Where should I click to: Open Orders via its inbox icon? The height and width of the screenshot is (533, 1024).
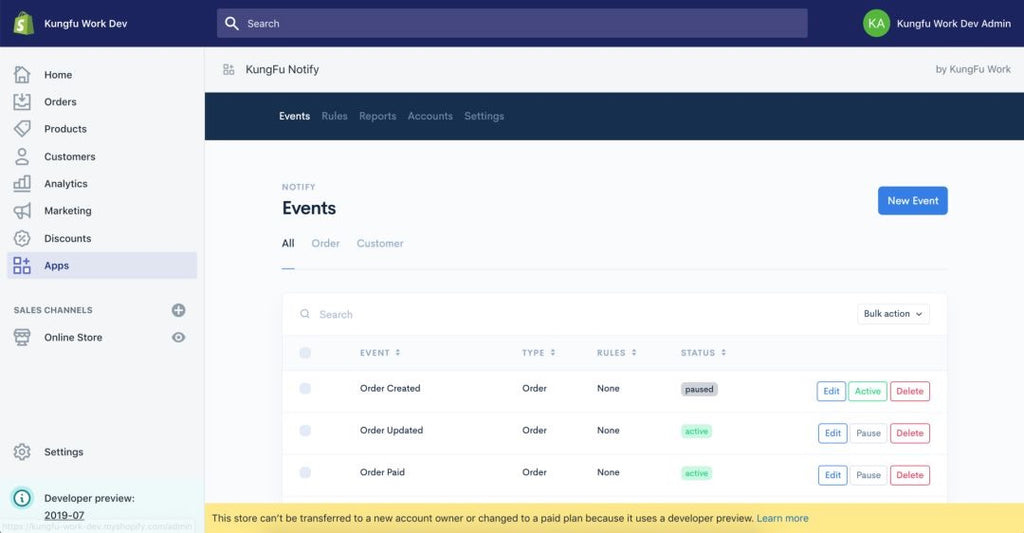pos(22,102)
